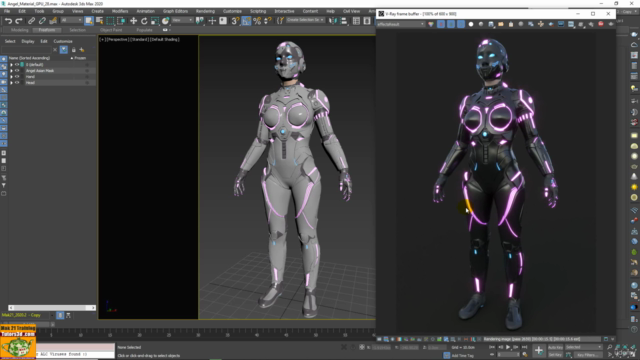
Task: Toggle the 3D Snaps icon
Action: [x=235, y=21]
